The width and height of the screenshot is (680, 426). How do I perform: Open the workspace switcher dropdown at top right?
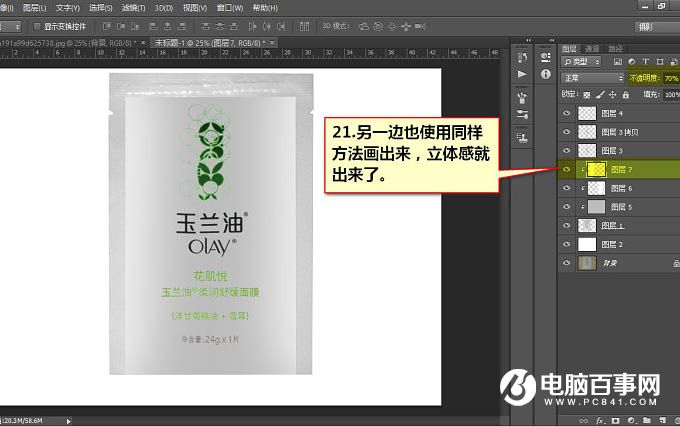click(x=657, y=27)
